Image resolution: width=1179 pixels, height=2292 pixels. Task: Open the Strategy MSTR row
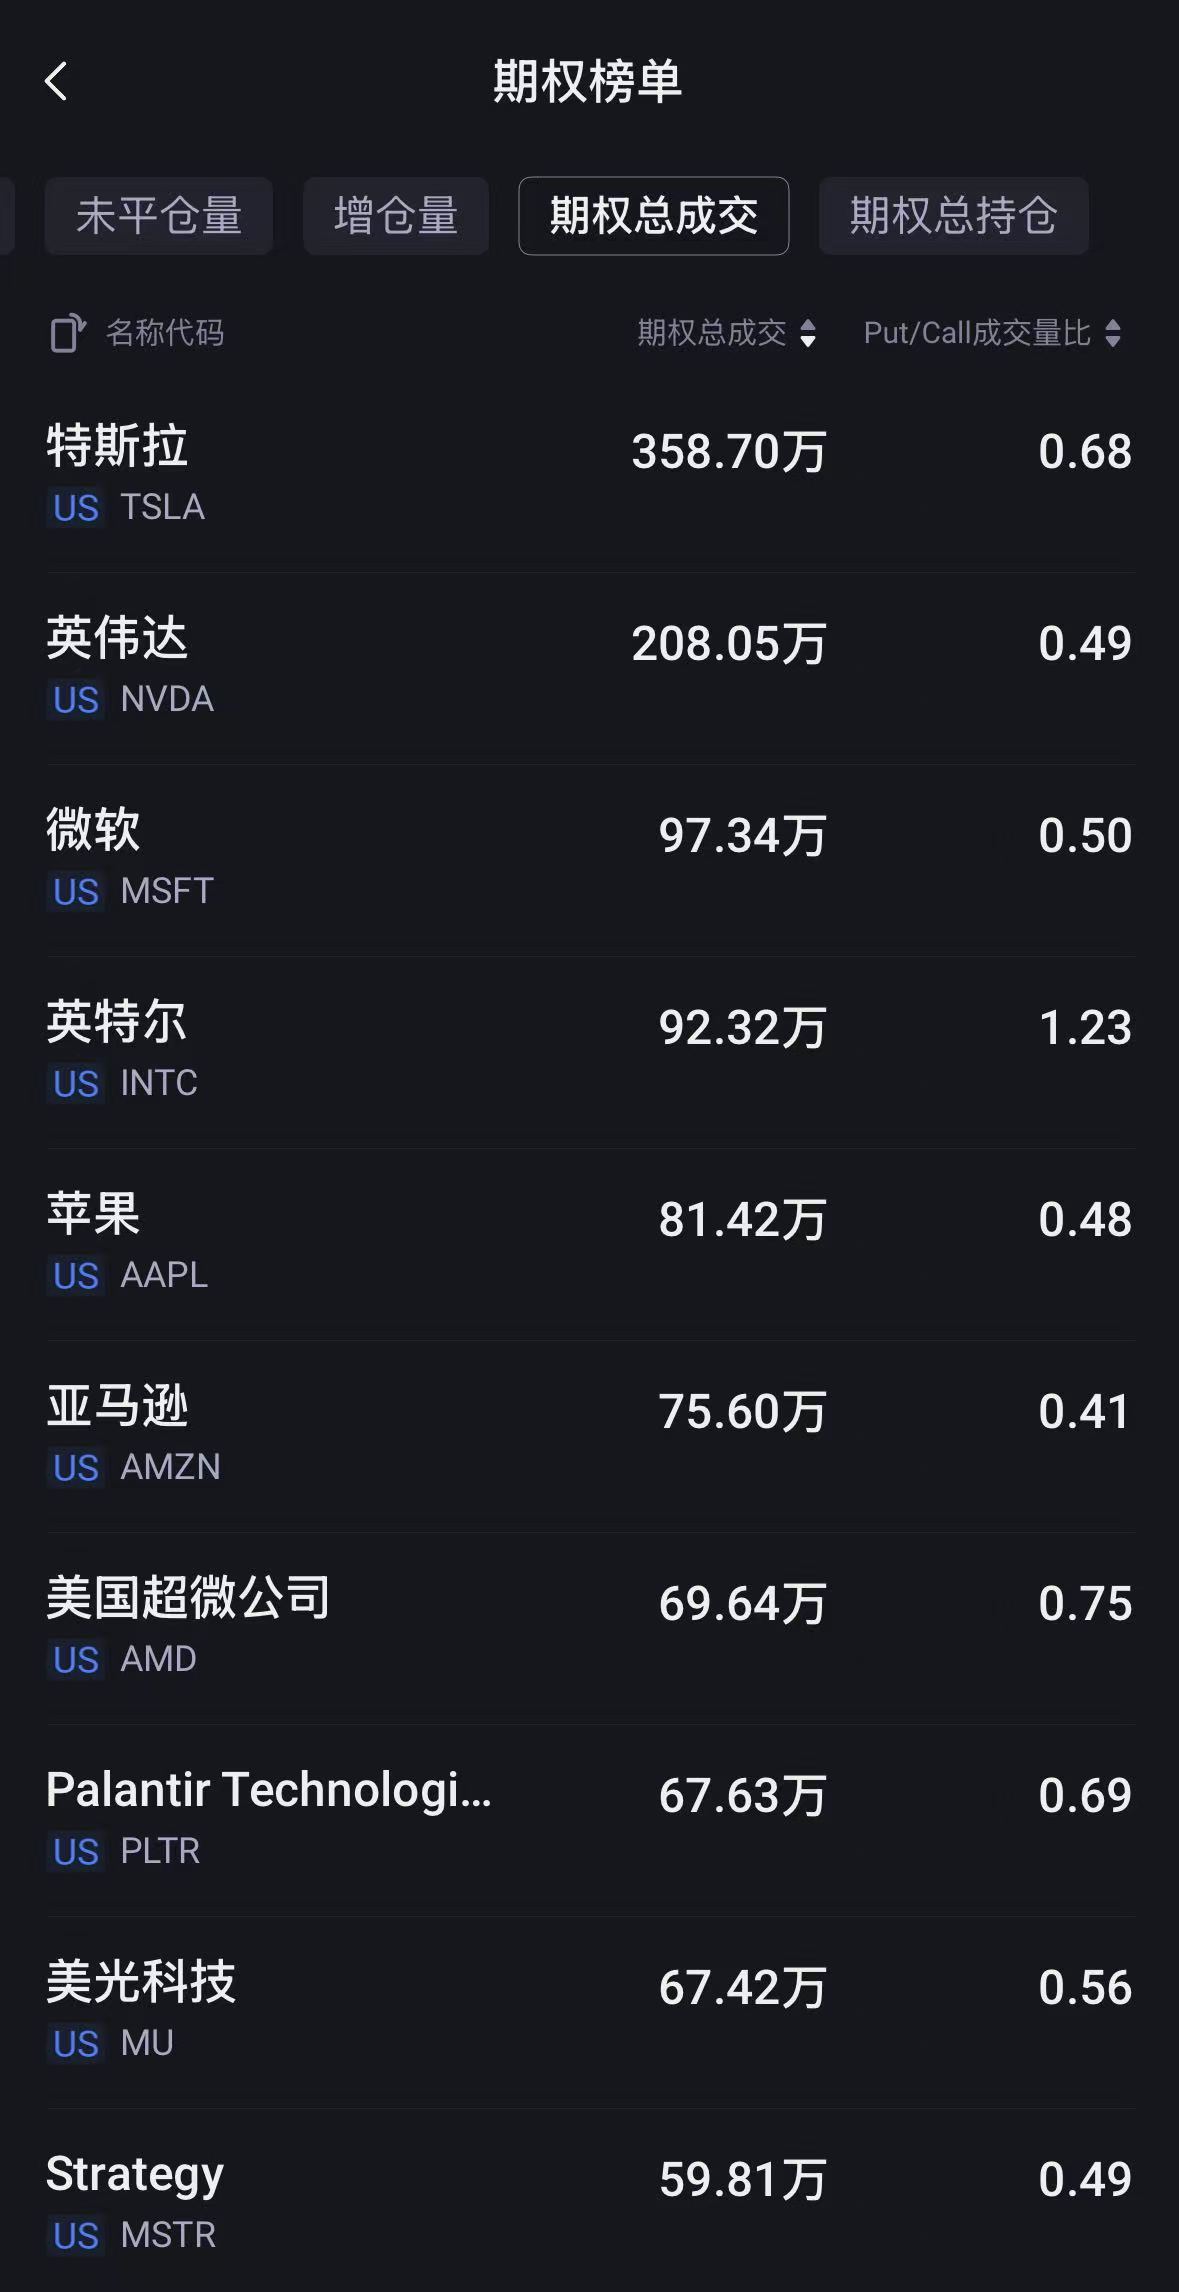click(x=589, y=2203)
